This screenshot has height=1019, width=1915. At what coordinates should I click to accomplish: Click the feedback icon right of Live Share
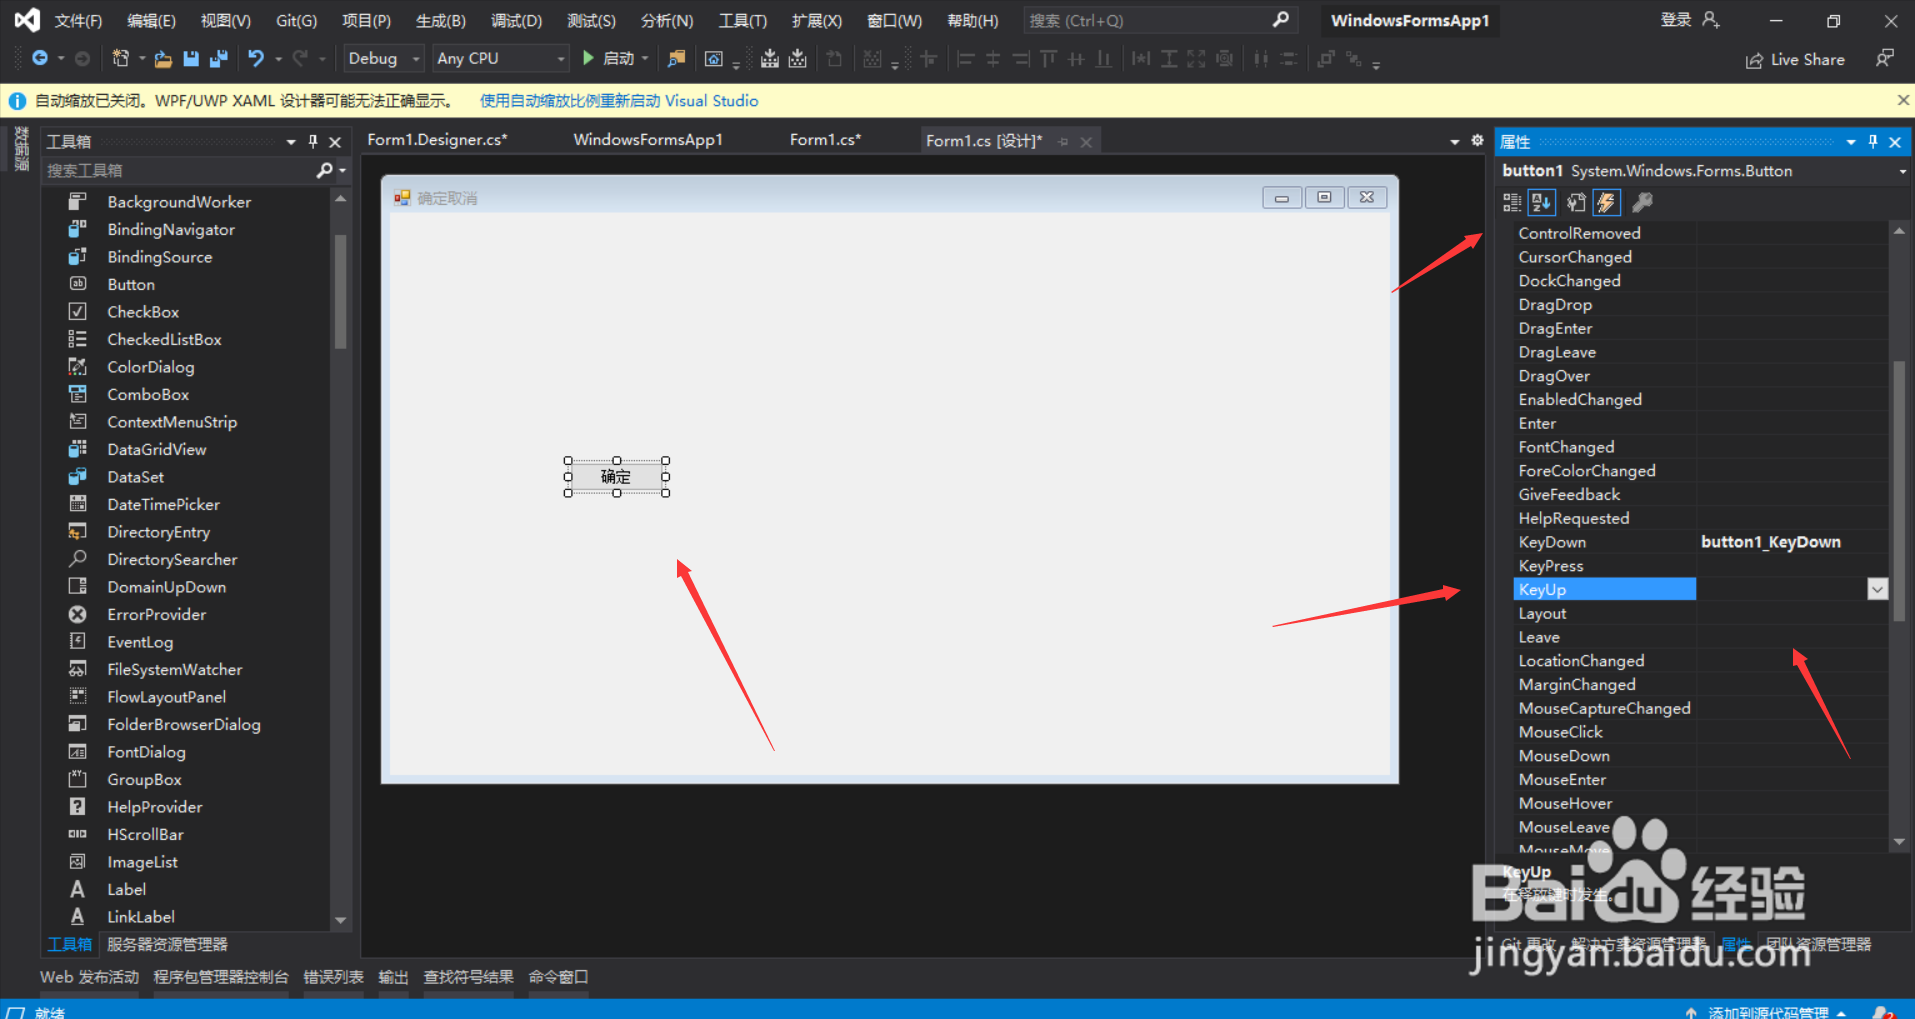click(1884, 58)
